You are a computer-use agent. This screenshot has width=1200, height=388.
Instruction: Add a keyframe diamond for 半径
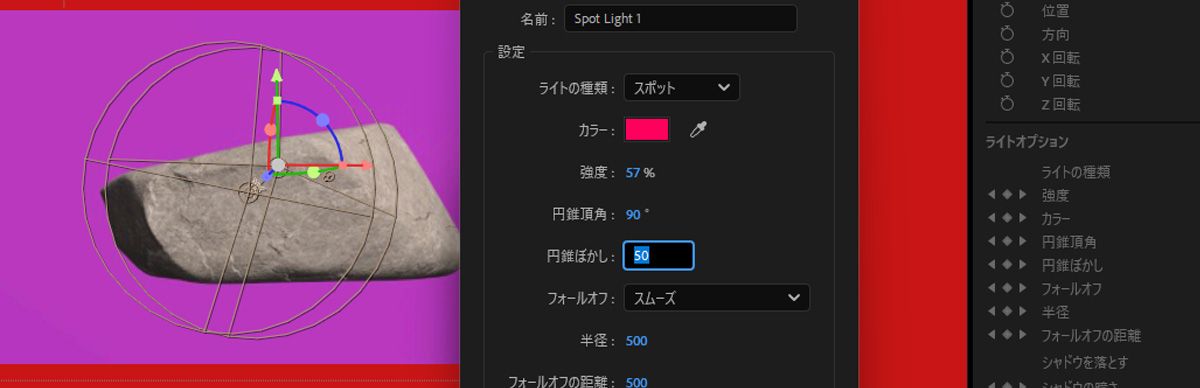[x=1006, y=311]
